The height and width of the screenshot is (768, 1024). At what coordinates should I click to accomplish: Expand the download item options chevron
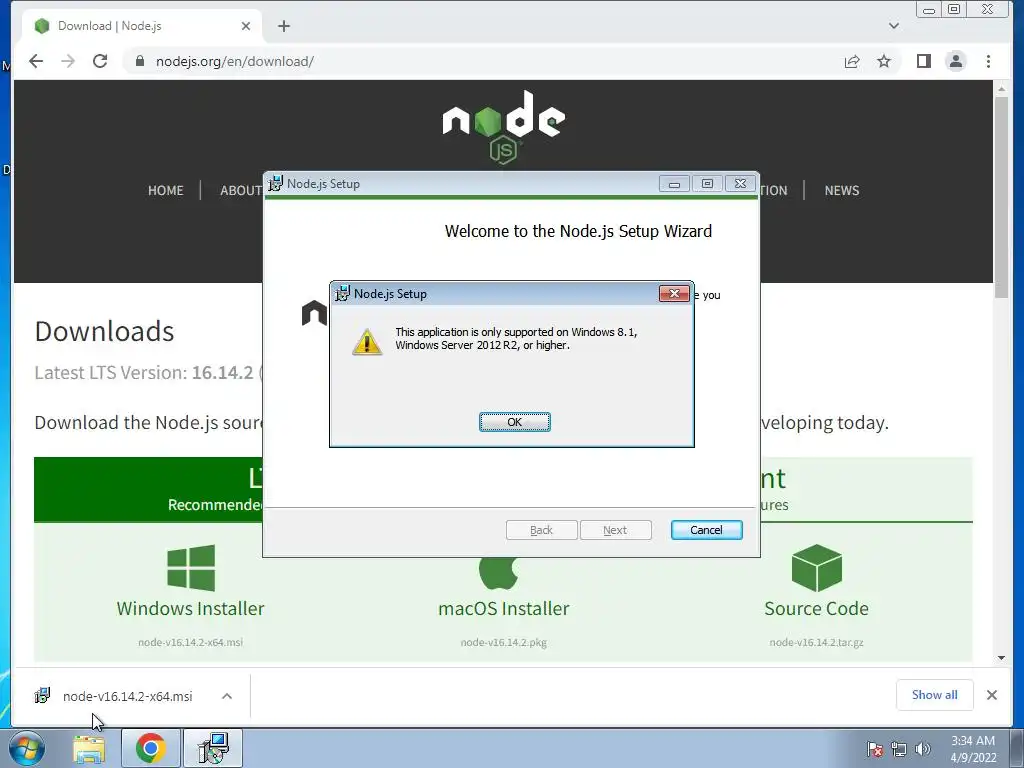click(227, 696)
